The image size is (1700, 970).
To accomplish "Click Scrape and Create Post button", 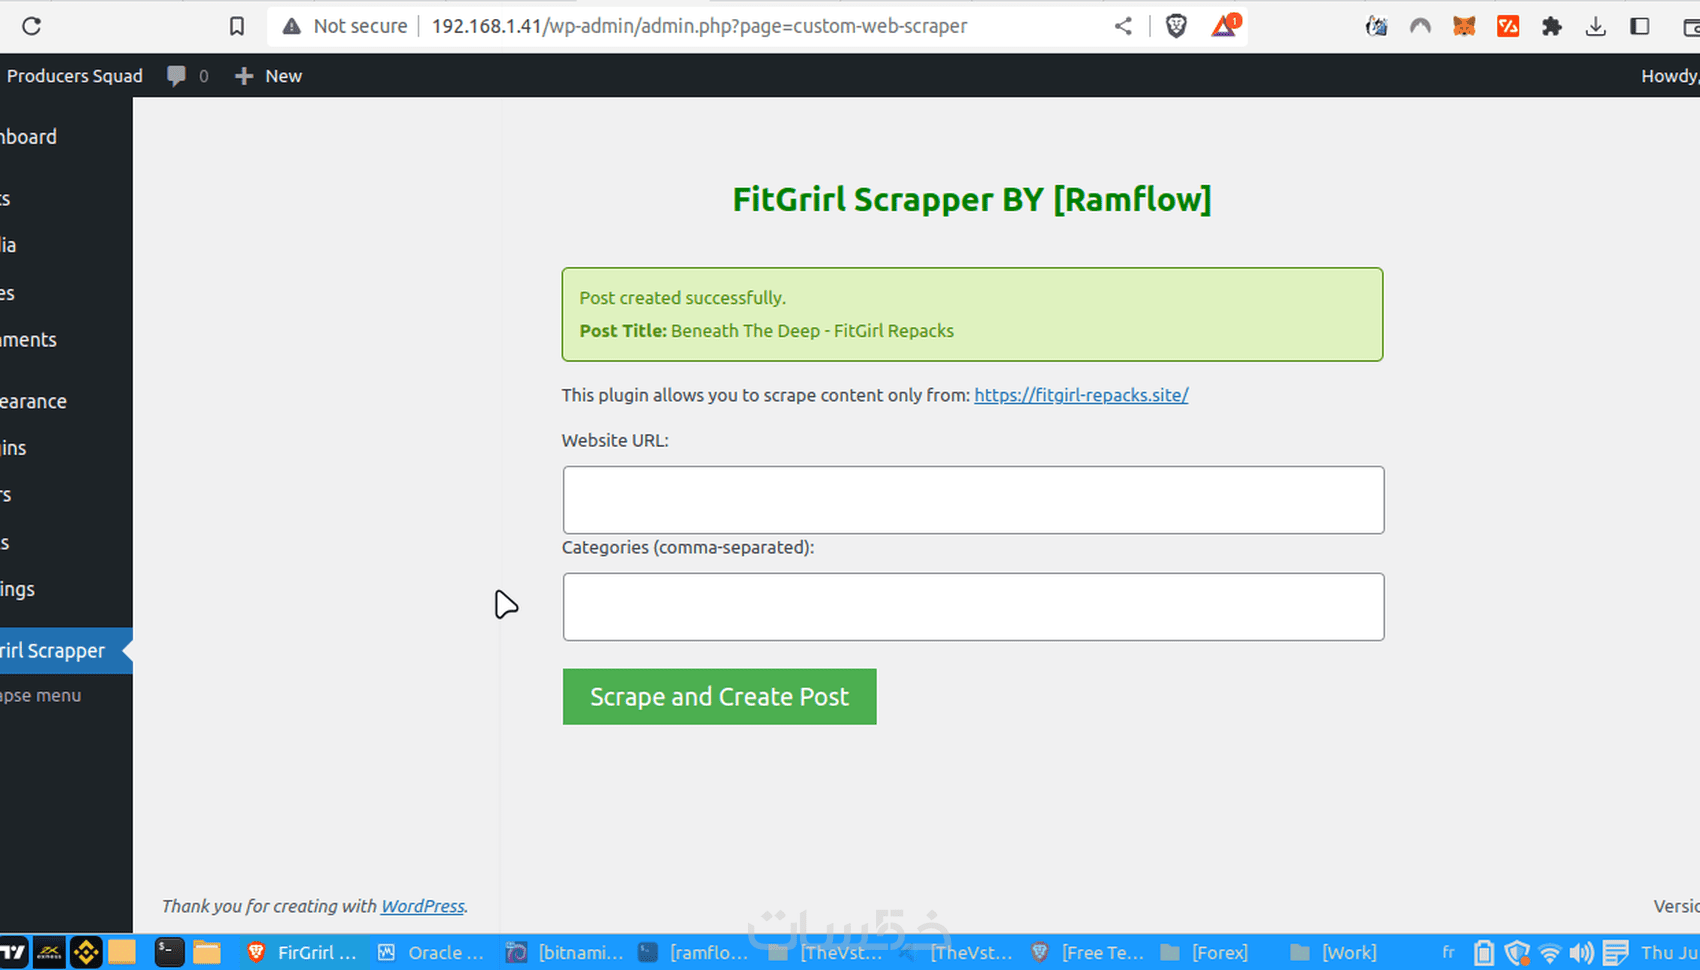I will pos(719,697).
